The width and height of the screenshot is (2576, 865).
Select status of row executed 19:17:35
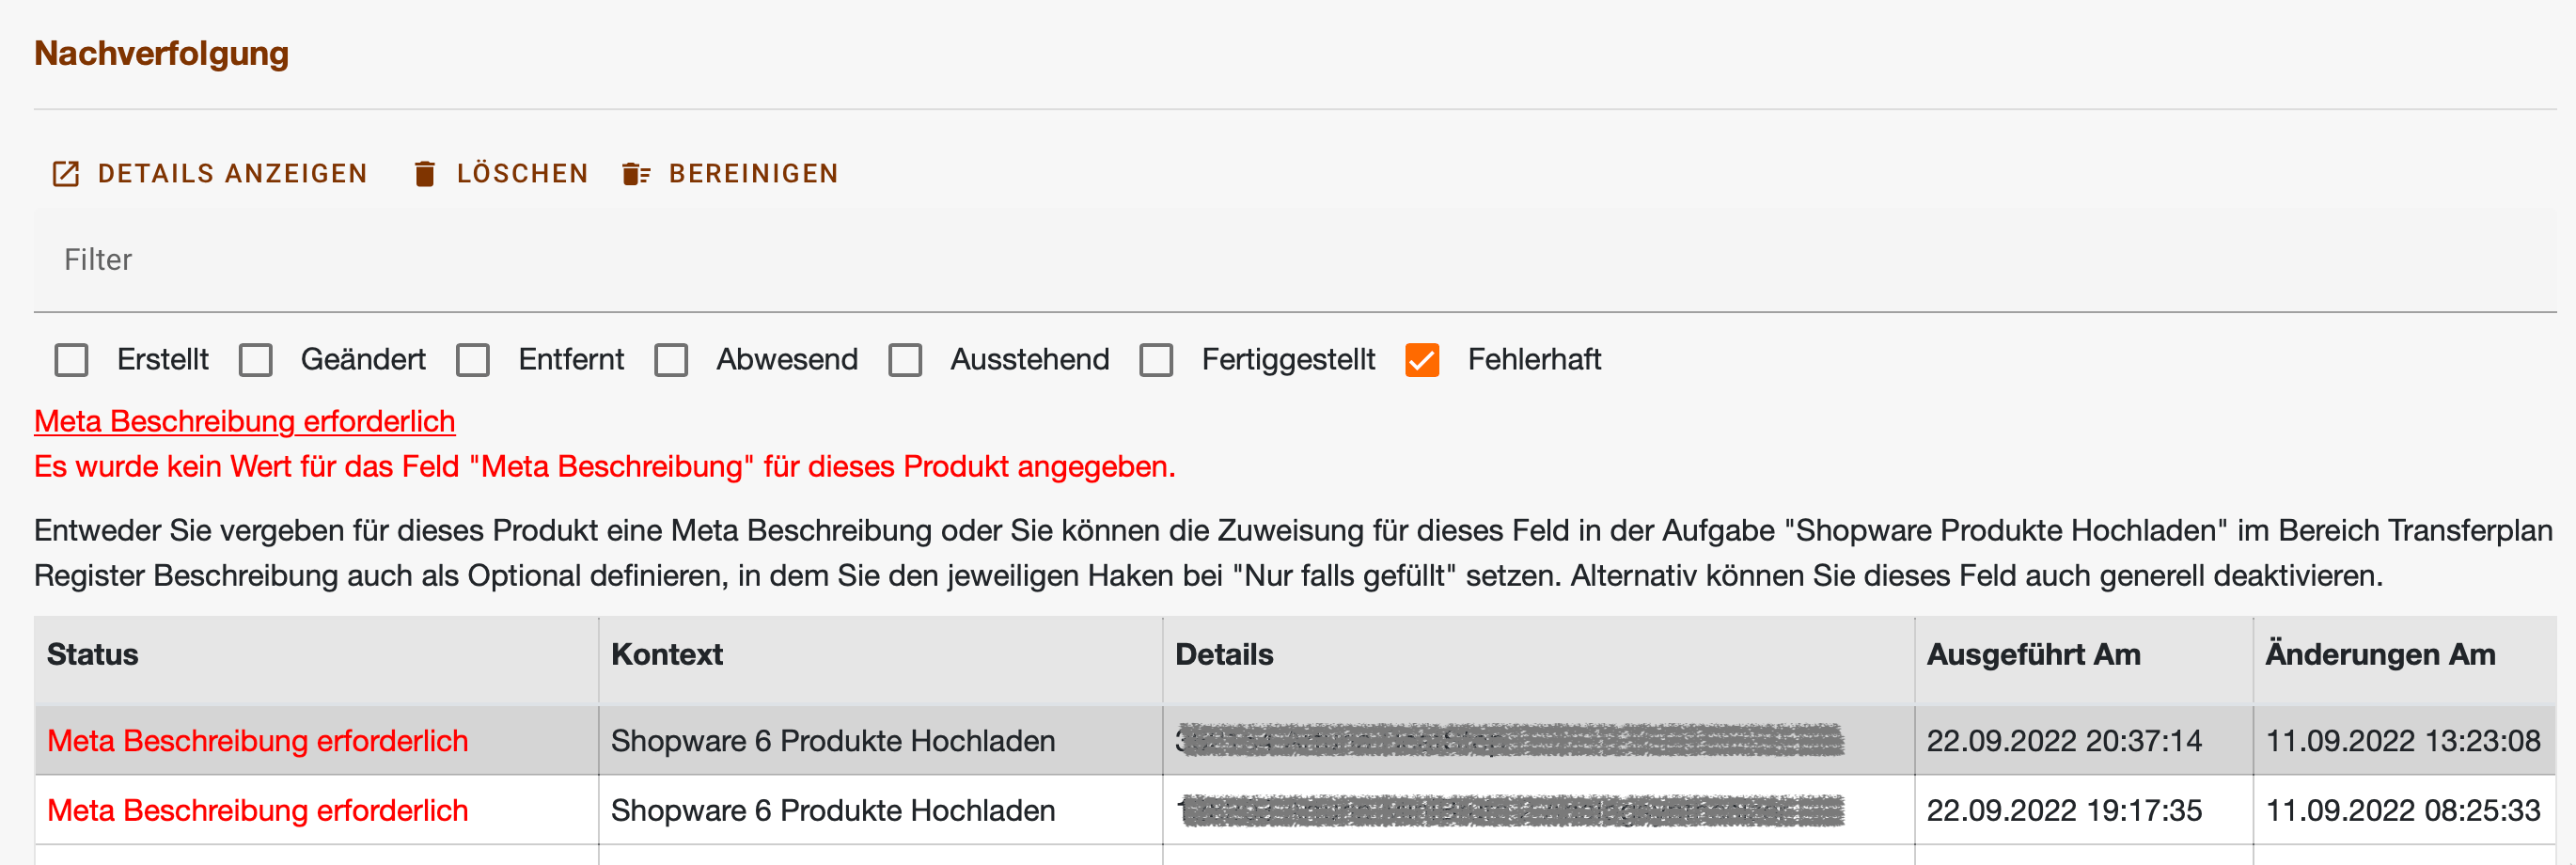[258, 811]
